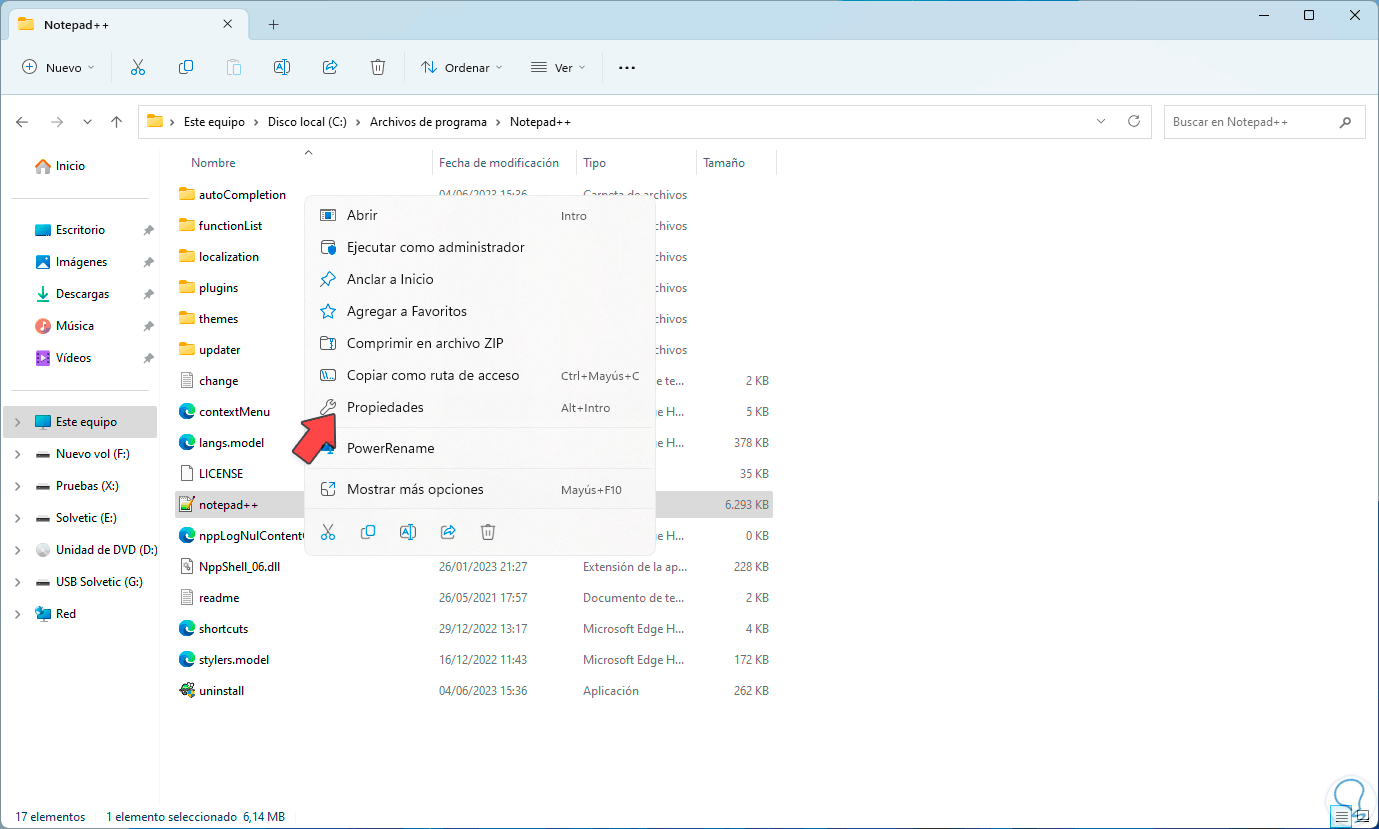Expand Nuevo vol (F:) in the sidebar
The image size is (1379, 829).
[x=18, y=454]
